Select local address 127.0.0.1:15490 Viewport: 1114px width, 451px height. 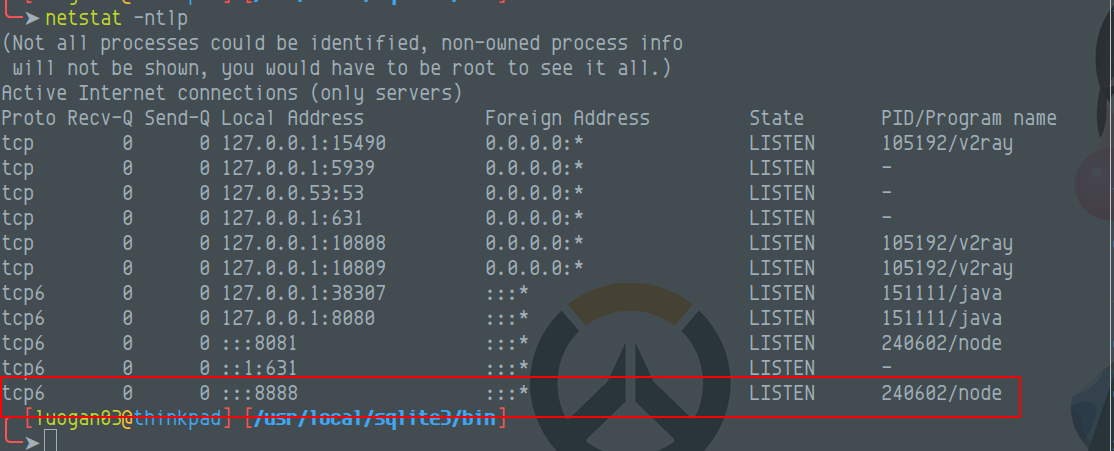[303, 143]
